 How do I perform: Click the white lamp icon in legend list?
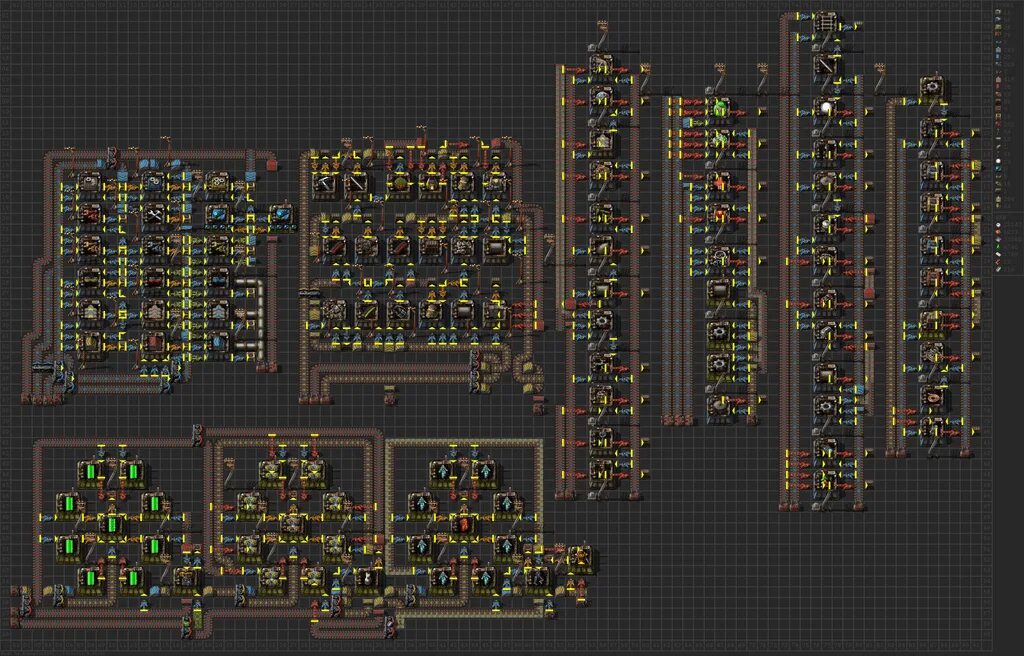999,161
